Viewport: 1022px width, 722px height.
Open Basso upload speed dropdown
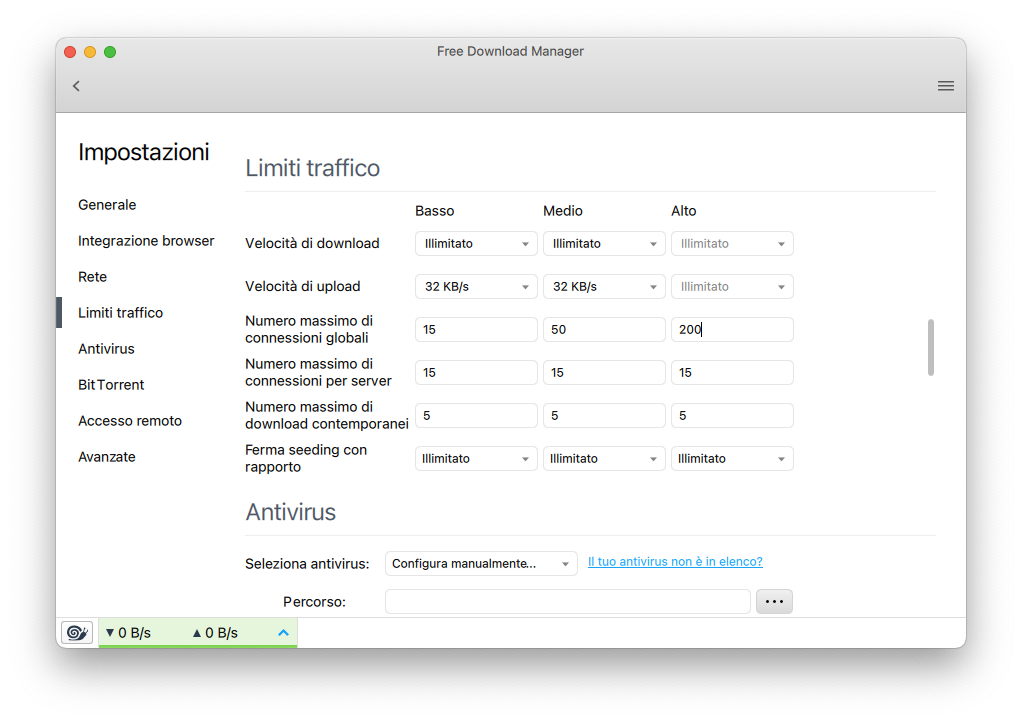(476, 287)
